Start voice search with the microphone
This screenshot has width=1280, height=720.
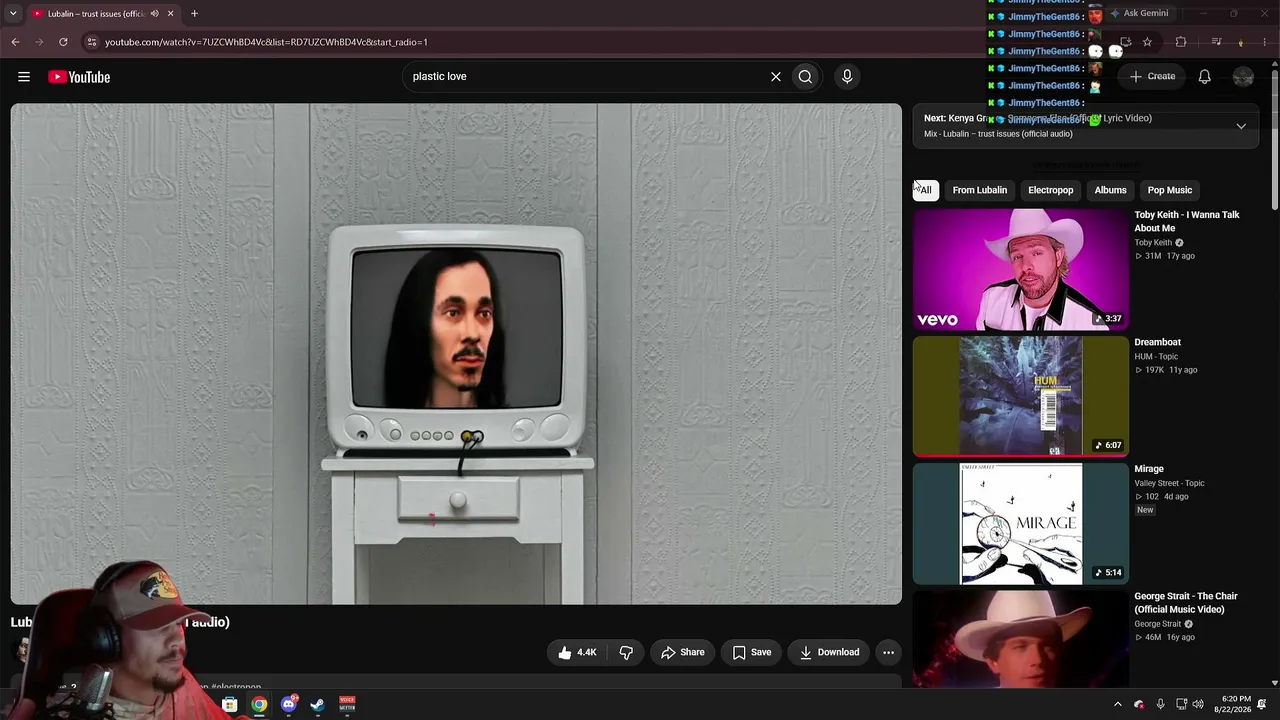(x=847, y=77)
